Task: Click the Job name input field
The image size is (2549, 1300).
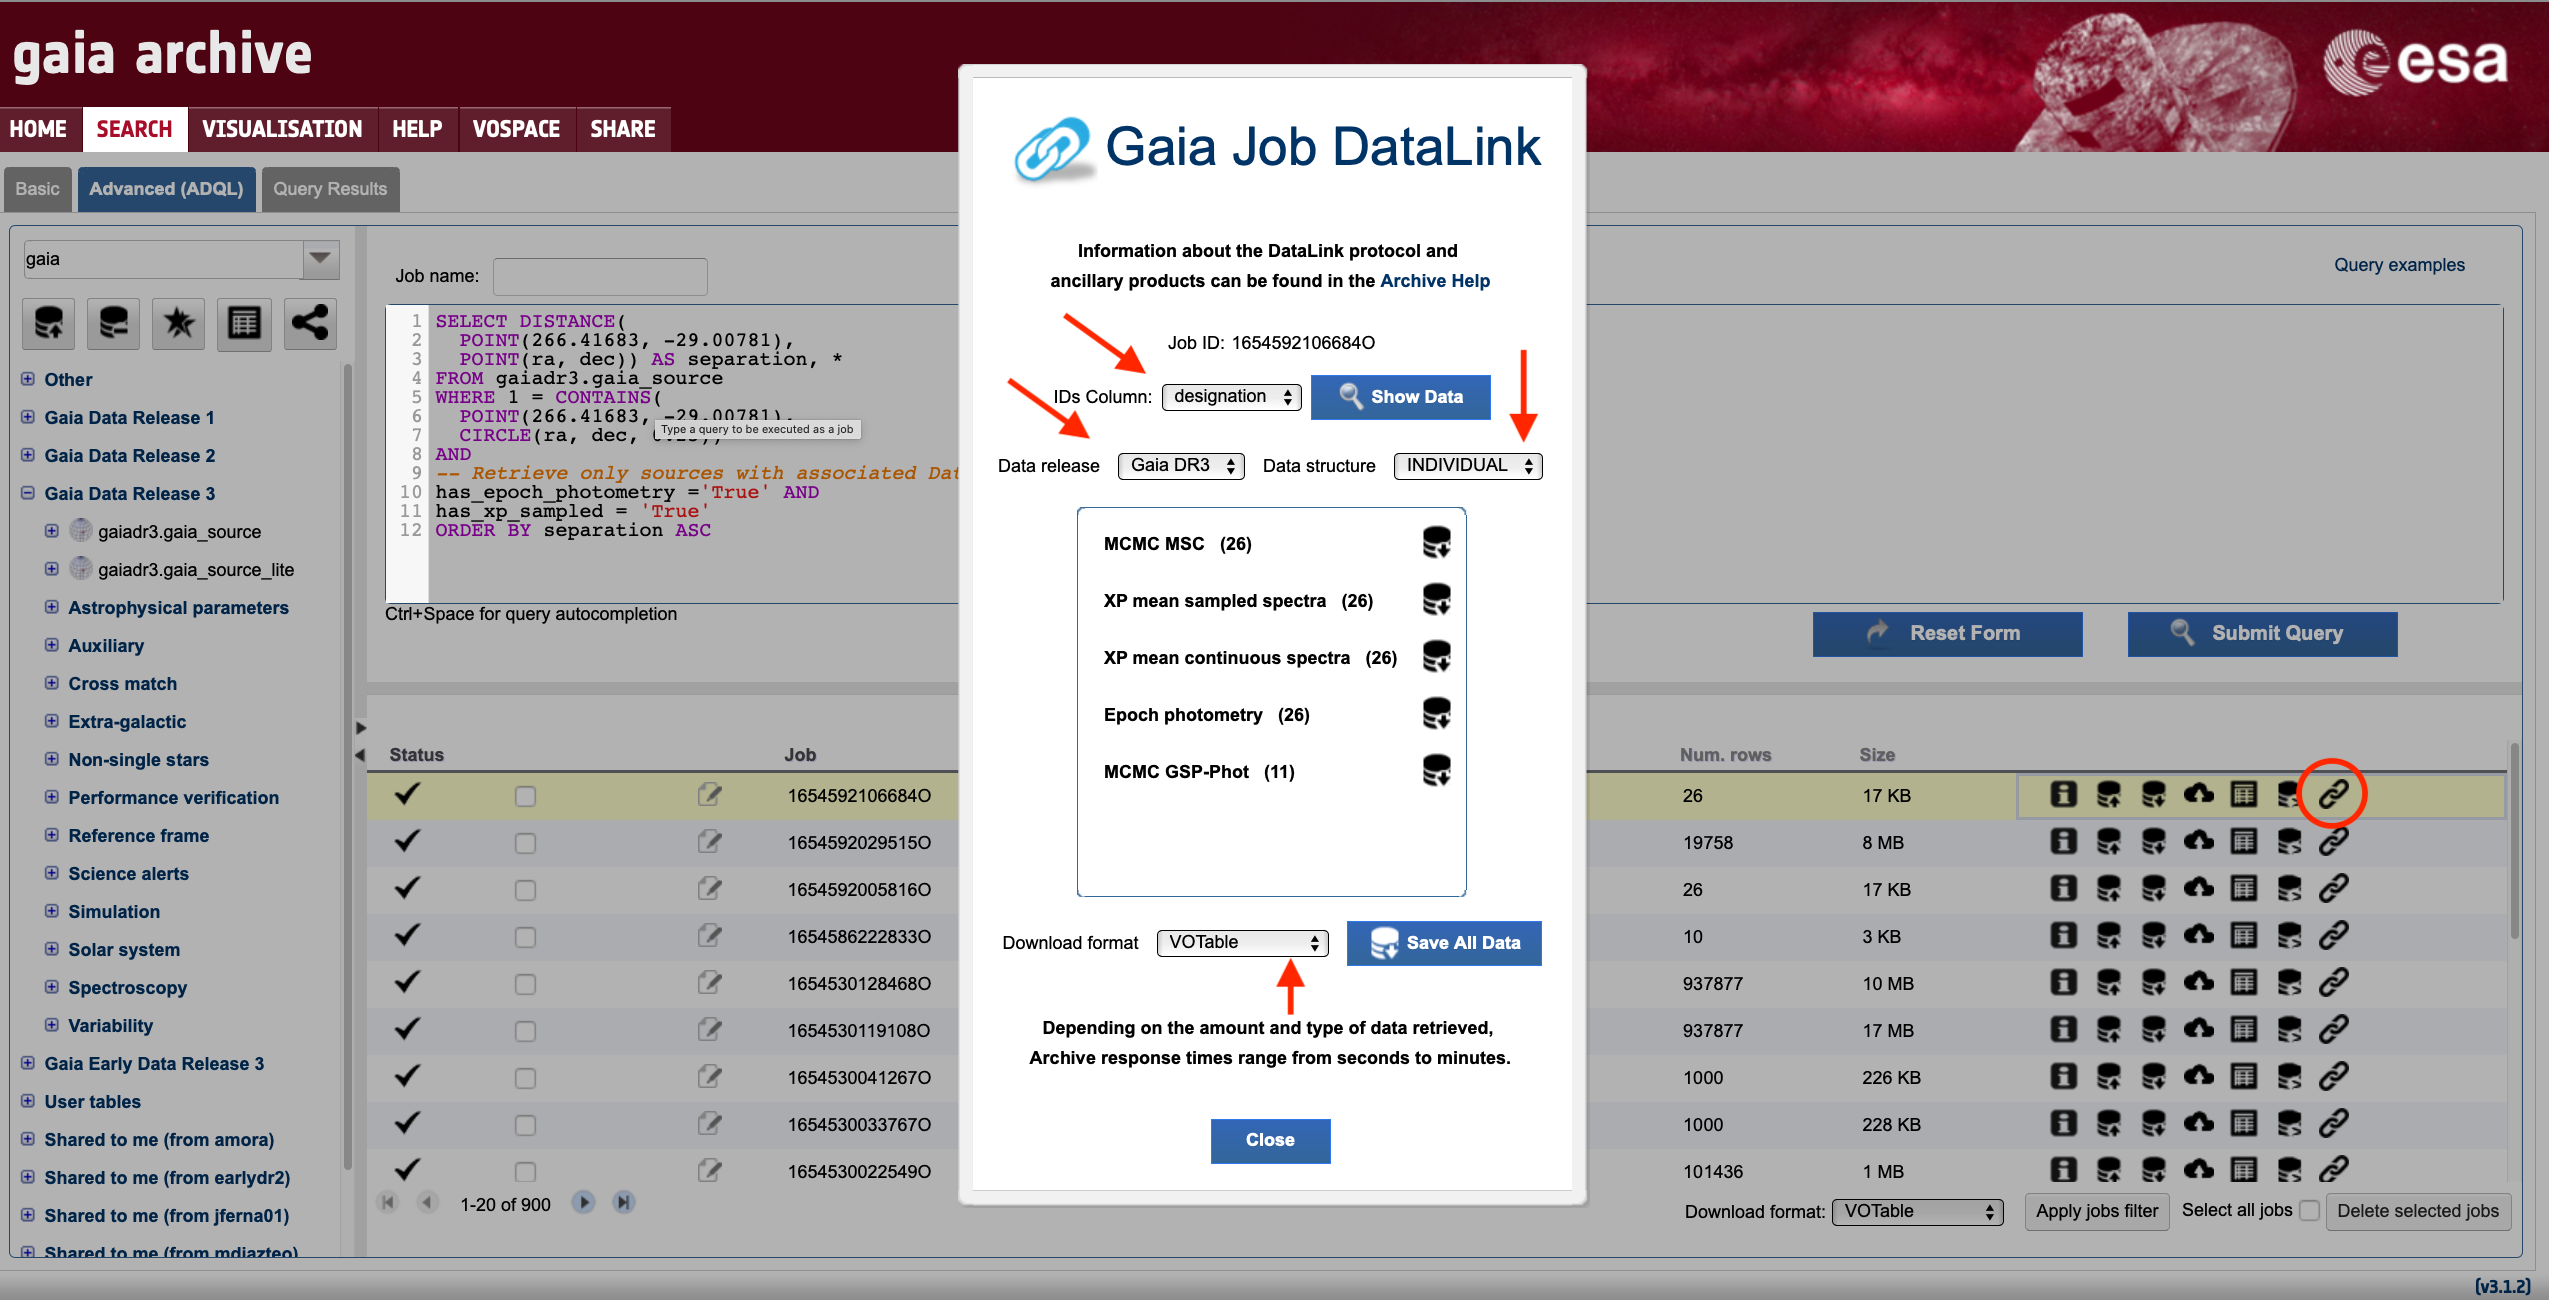Action: (x=600, y=276)
